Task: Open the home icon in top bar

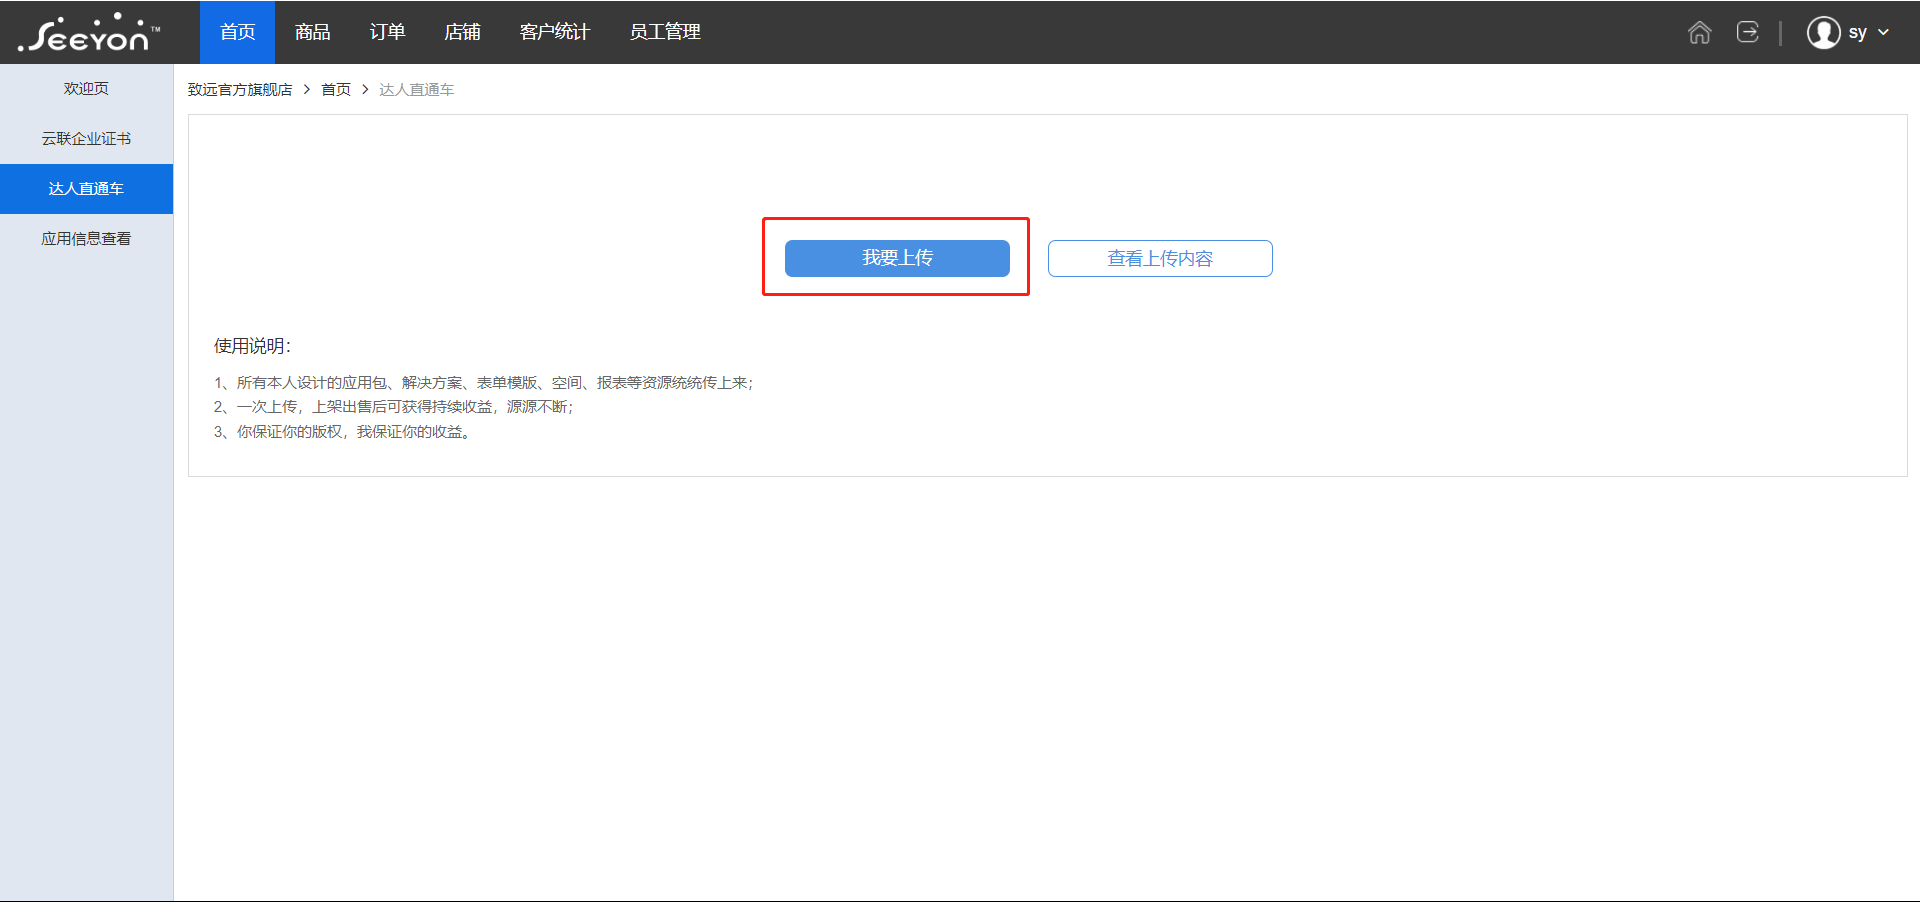Action: [1699, 32]
